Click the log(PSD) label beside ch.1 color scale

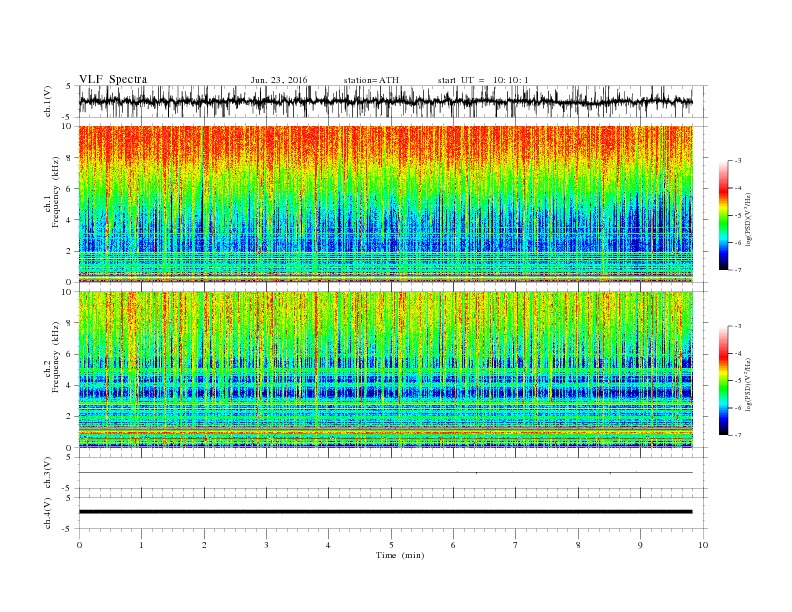(x=749, y=219)
